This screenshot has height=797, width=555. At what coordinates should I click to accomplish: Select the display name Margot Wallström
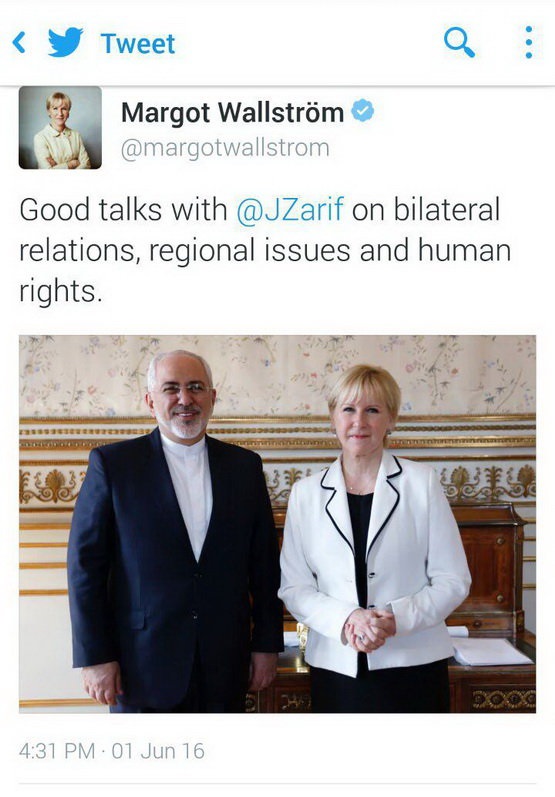point(232,112)
